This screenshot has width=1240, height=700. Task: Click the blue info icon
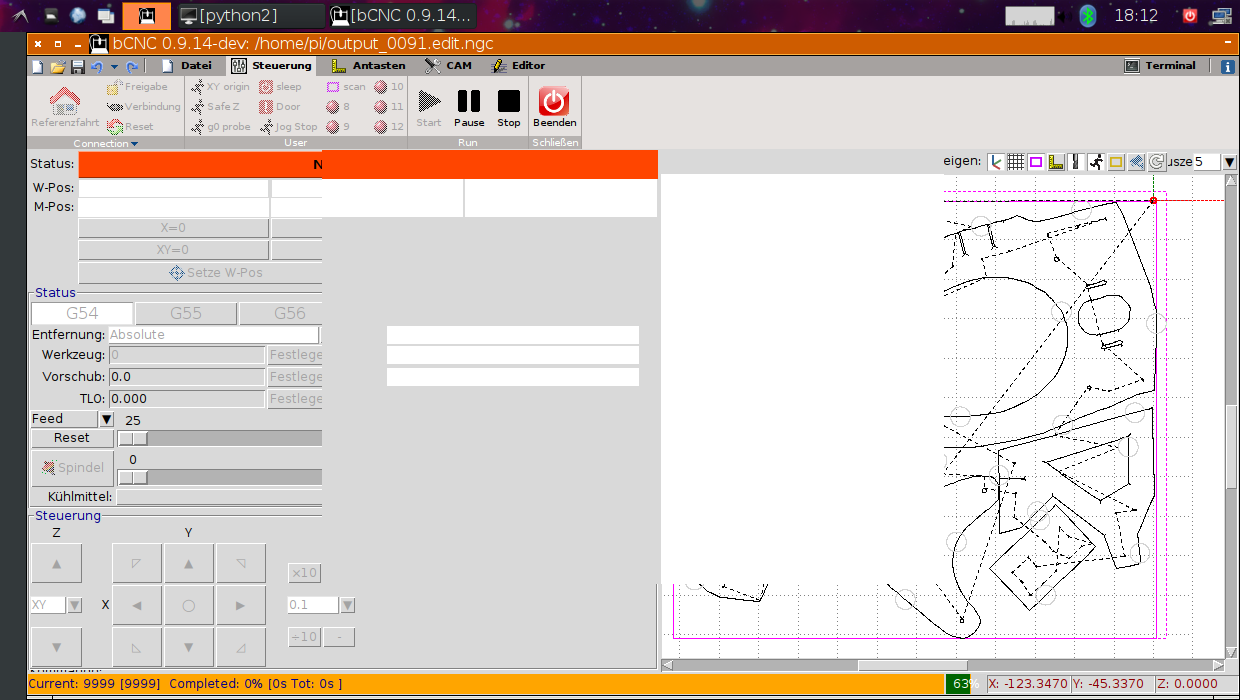tap(1228, 66)
